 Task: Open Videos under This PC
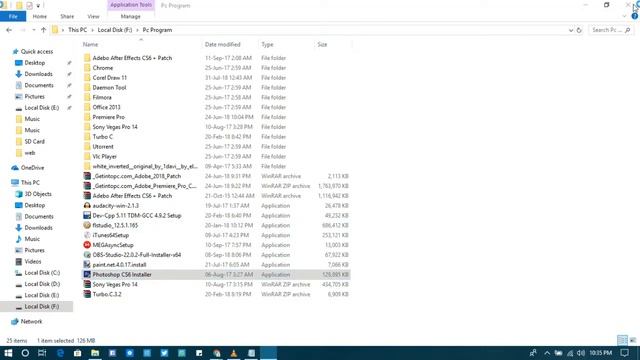[x=33, y=262]
